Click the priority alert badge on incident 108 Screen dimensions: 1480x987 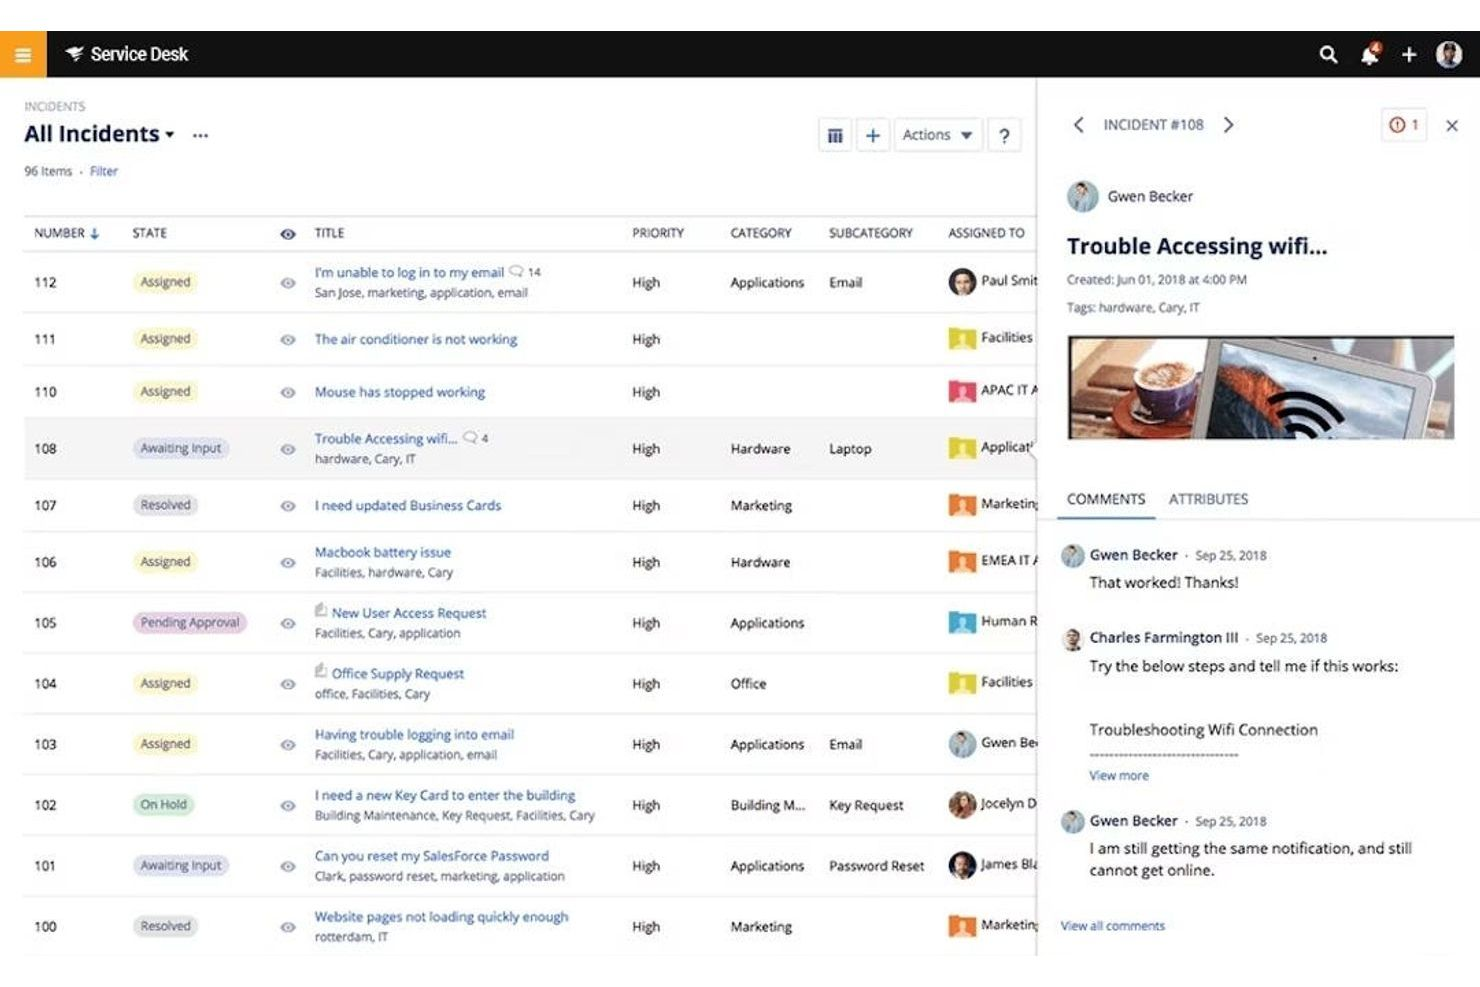(1404, 125)
